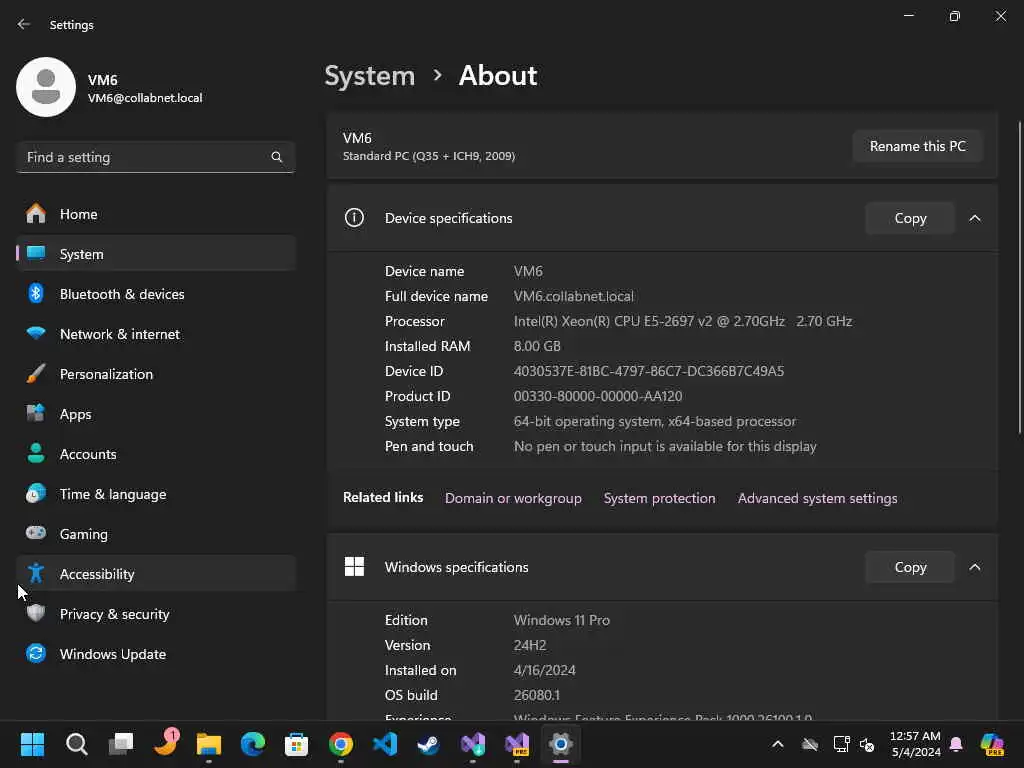
Task: Click the Edition value Windows 11 Pro
Action: 562,620
